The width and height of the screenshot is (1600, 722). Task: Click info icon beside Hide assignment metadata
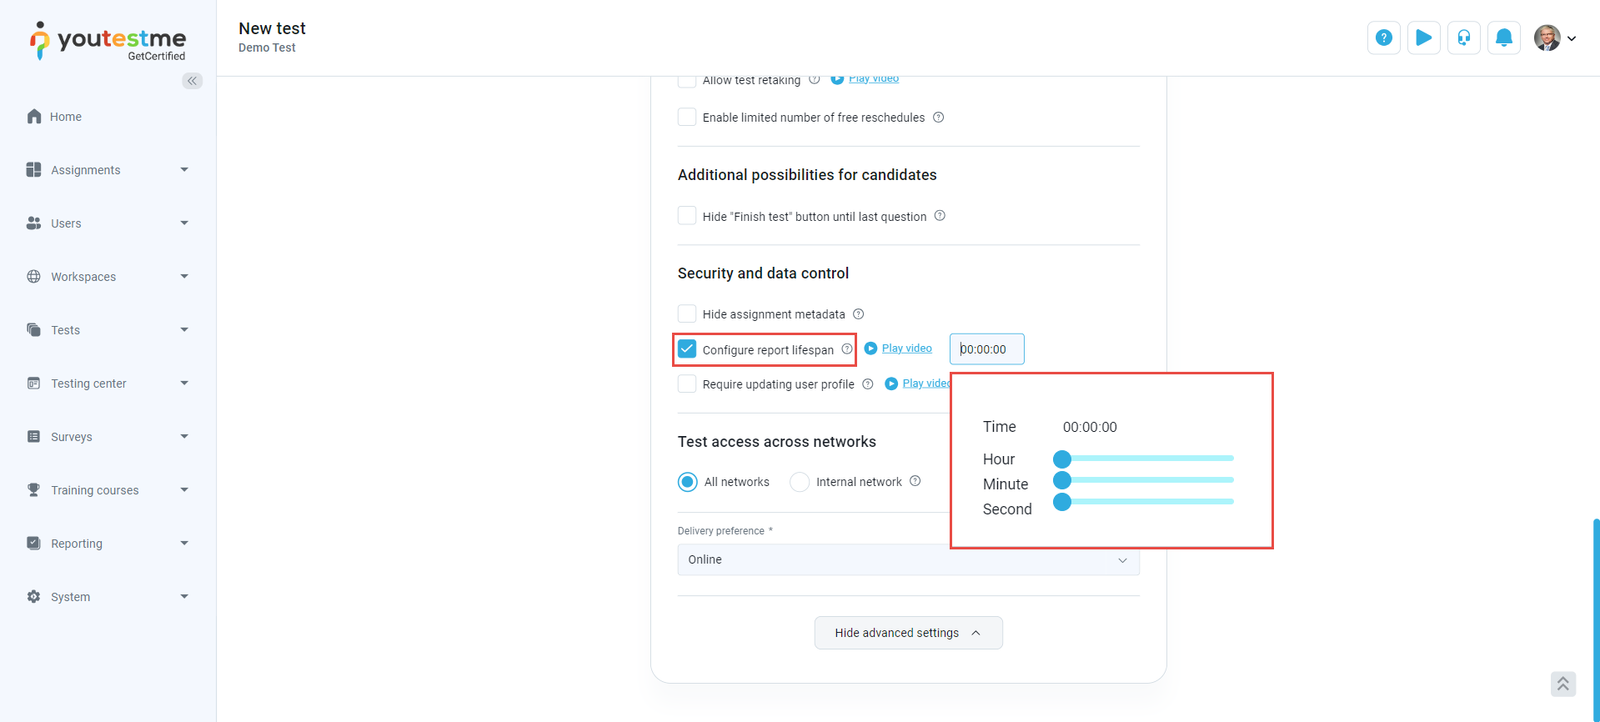coord(858,314)
